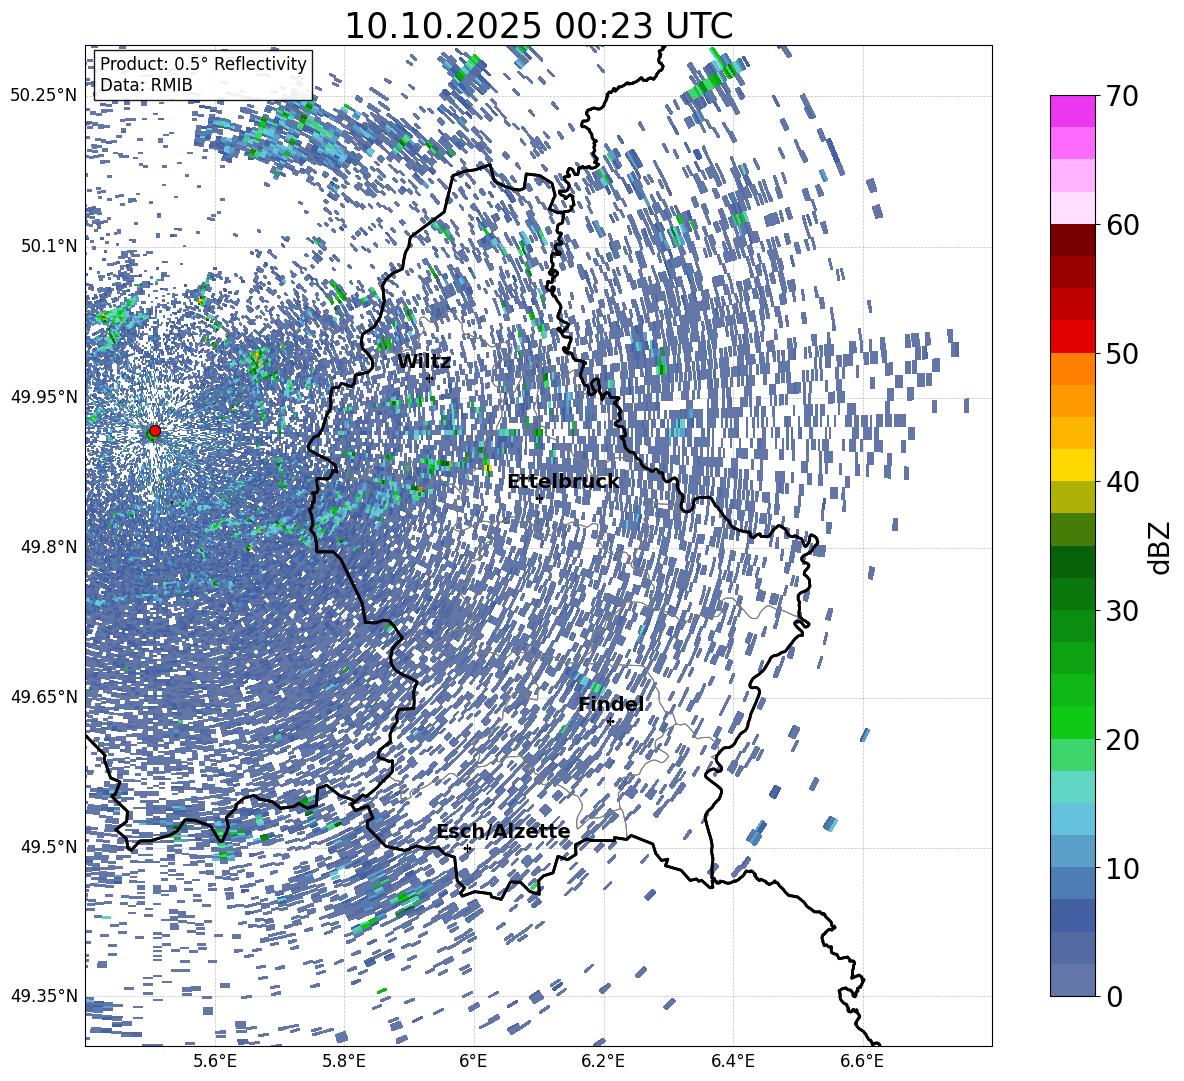1184x1081 pixels.
Task: Pick the magenta swatch at colorbar top
Action: pyautogui.click(x=1072, y=112)
